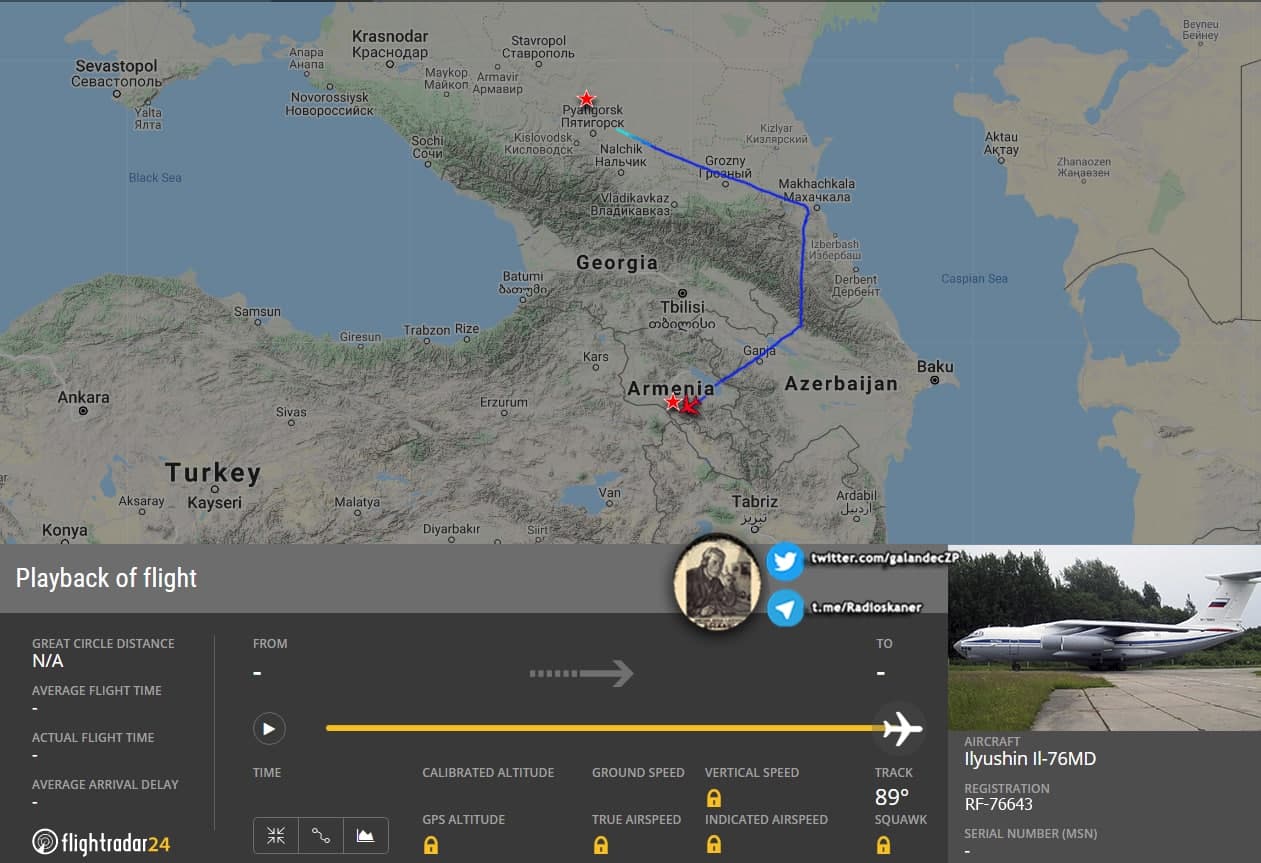Toggle the route path display icon

coord(321,835)
